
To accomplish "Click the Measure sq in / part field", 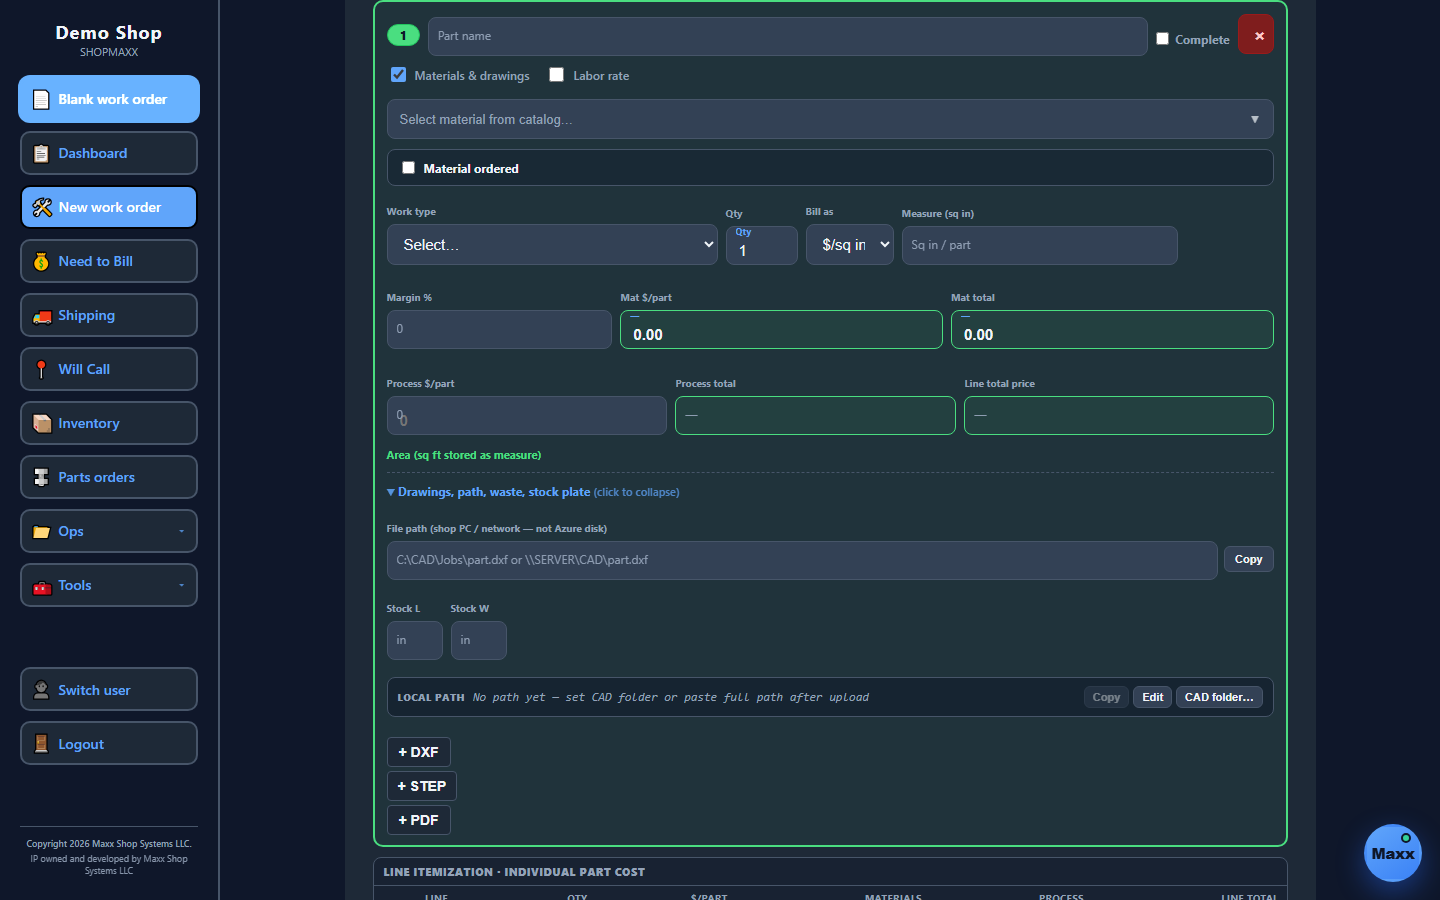I will 1040,245.
